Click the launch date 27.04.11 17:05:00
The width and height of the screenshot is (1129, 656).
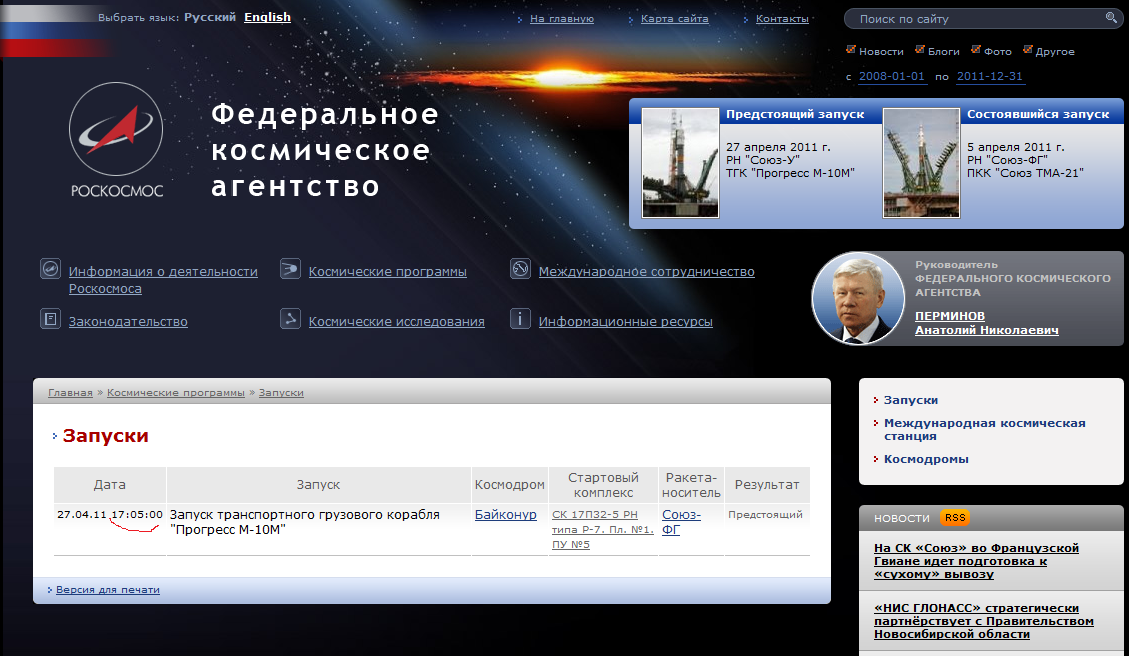(x=109, y=514)
